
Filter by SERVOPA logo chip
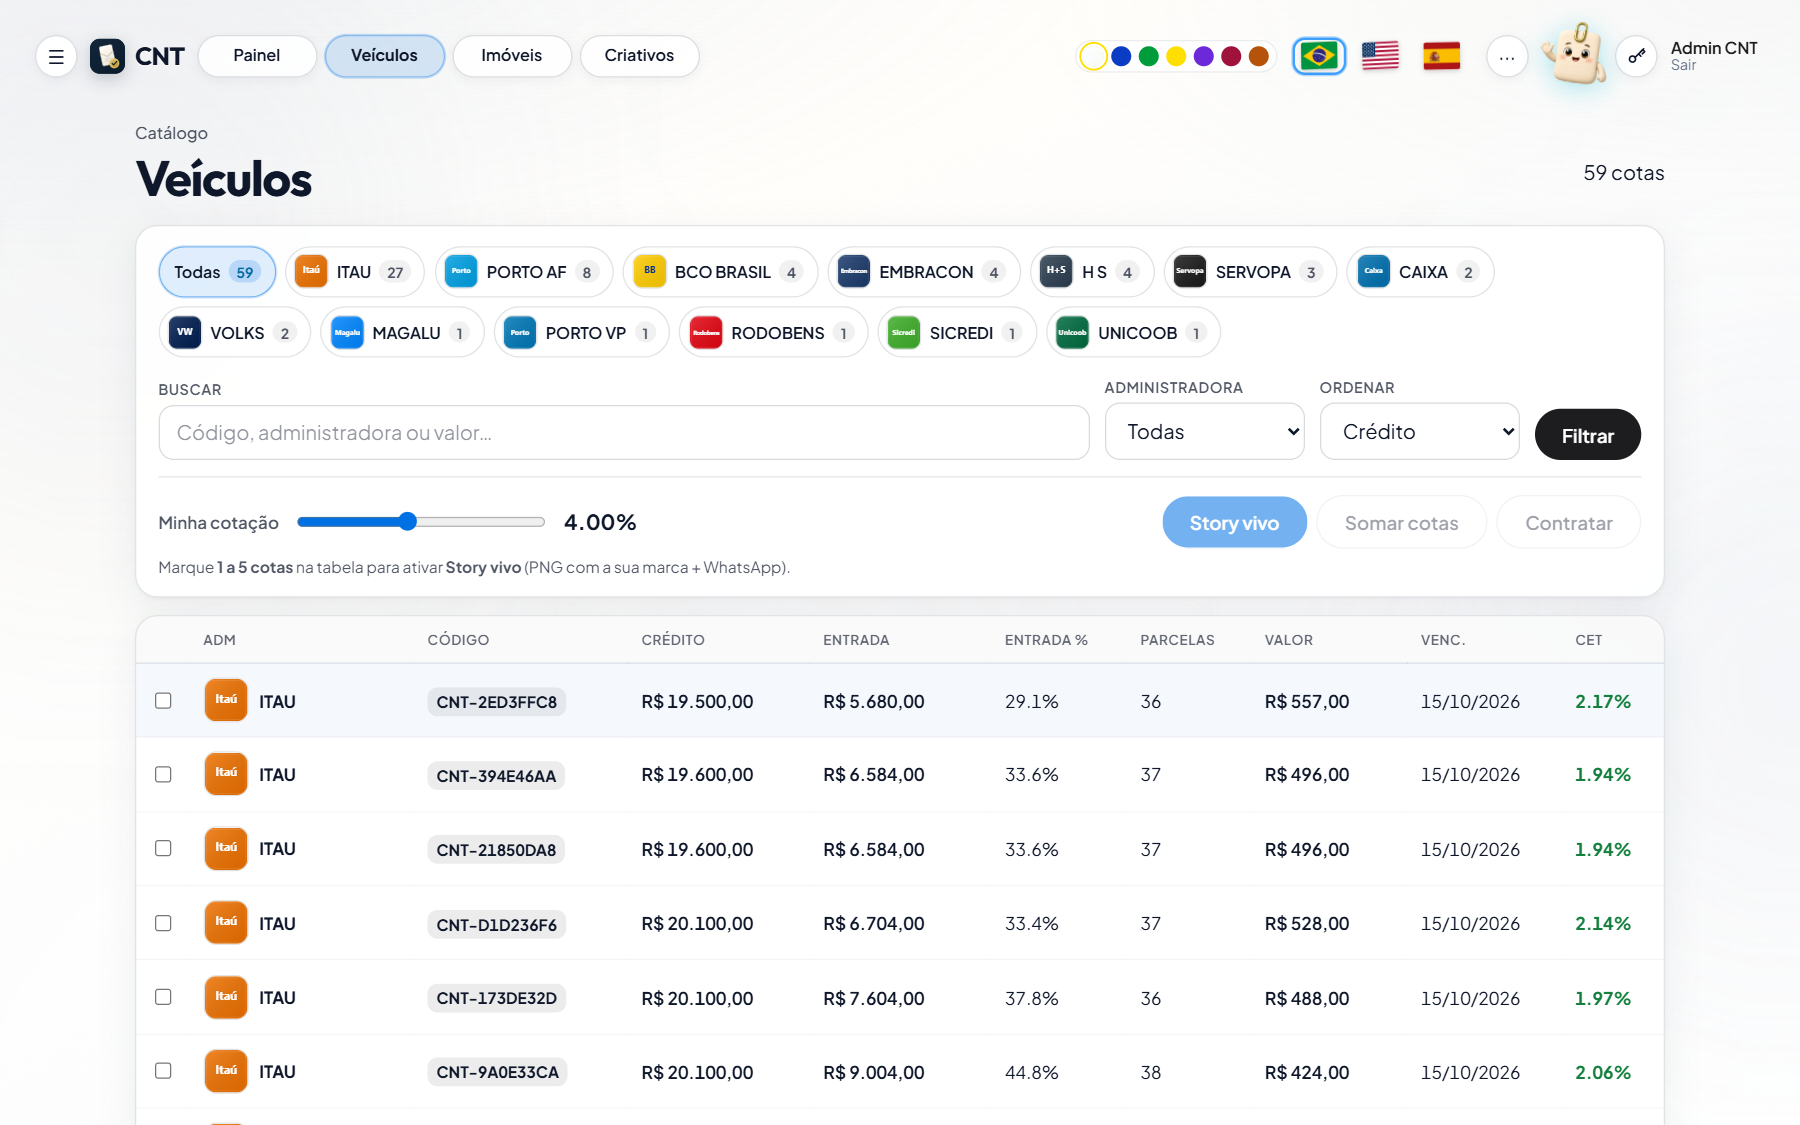[x=1250, y=272]
